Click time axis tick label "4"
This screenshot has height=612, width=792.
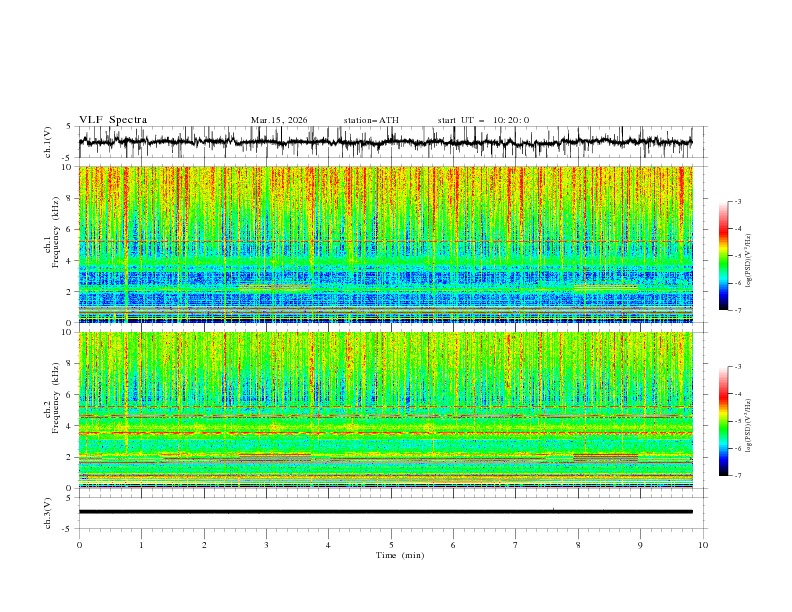pos(328,545)
